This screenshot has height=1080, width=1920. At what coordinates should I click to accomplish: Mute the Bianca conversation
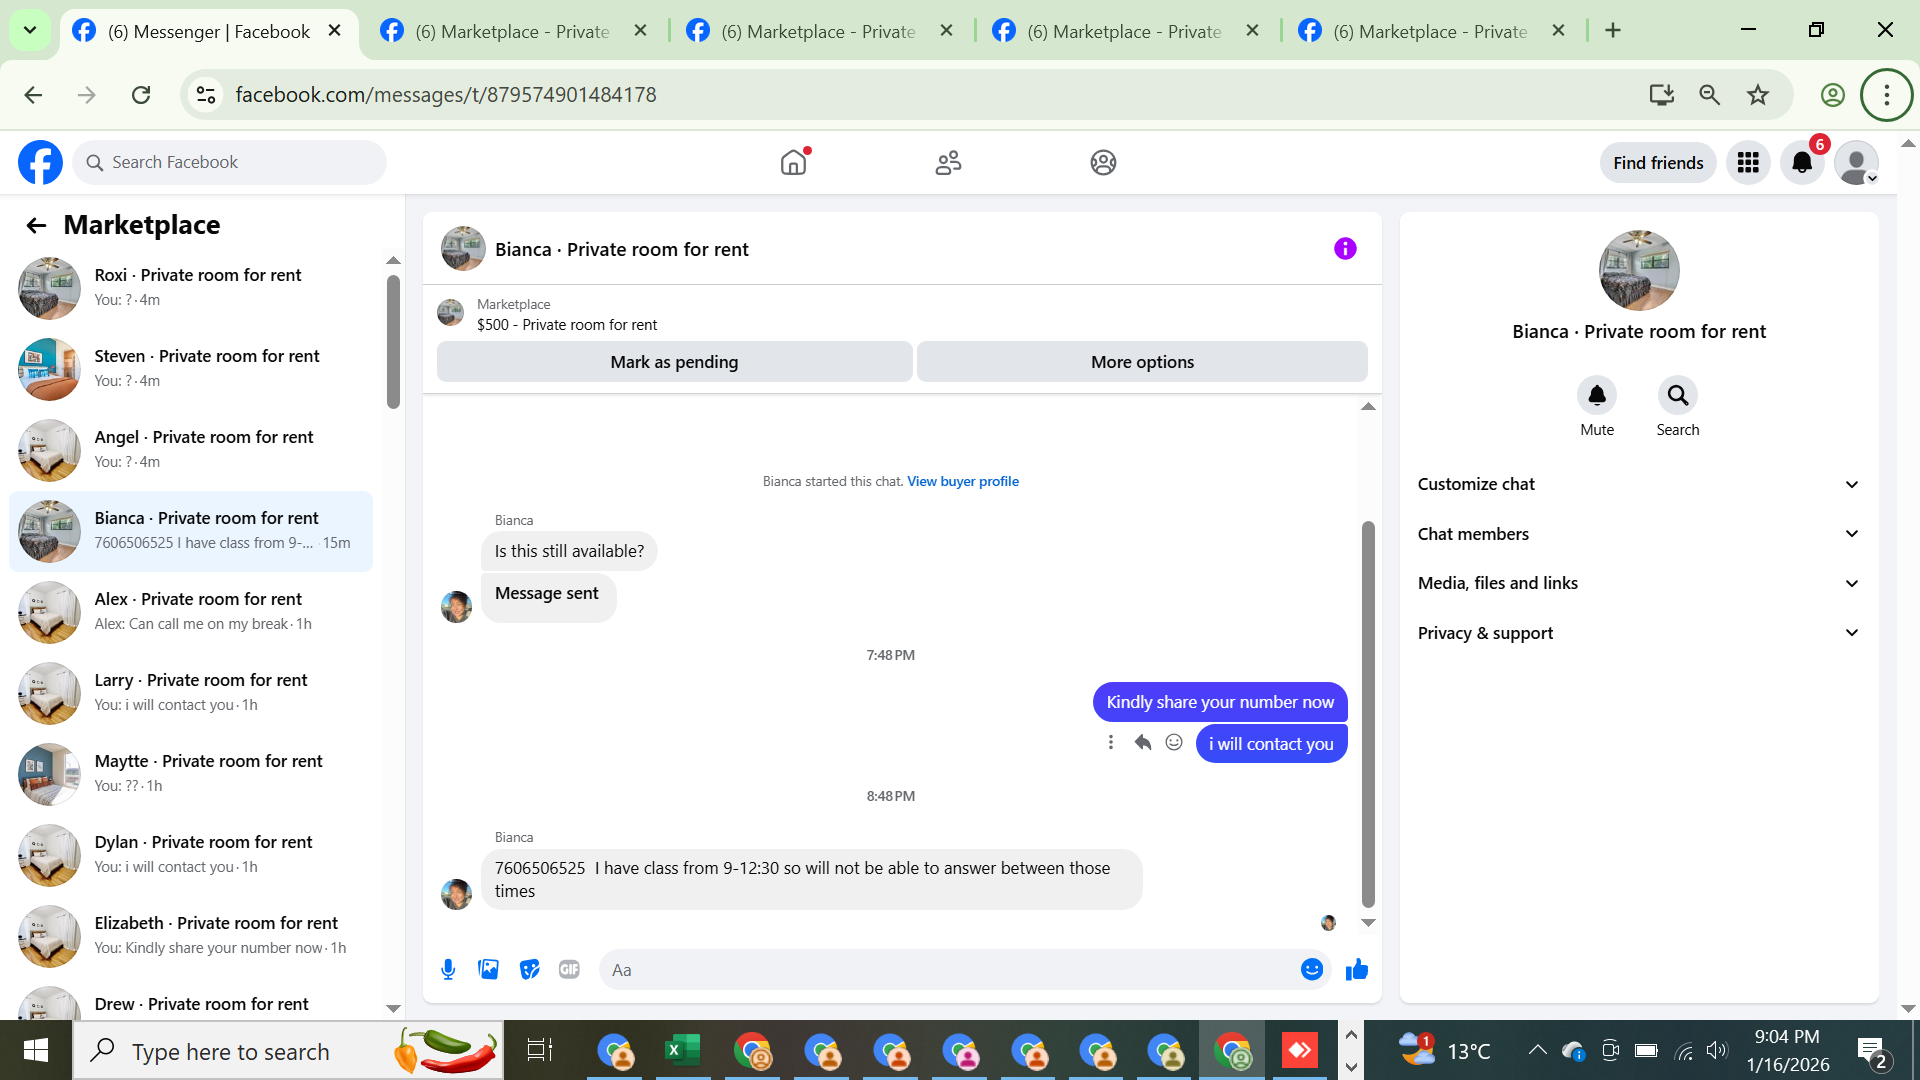(1596, 396)
